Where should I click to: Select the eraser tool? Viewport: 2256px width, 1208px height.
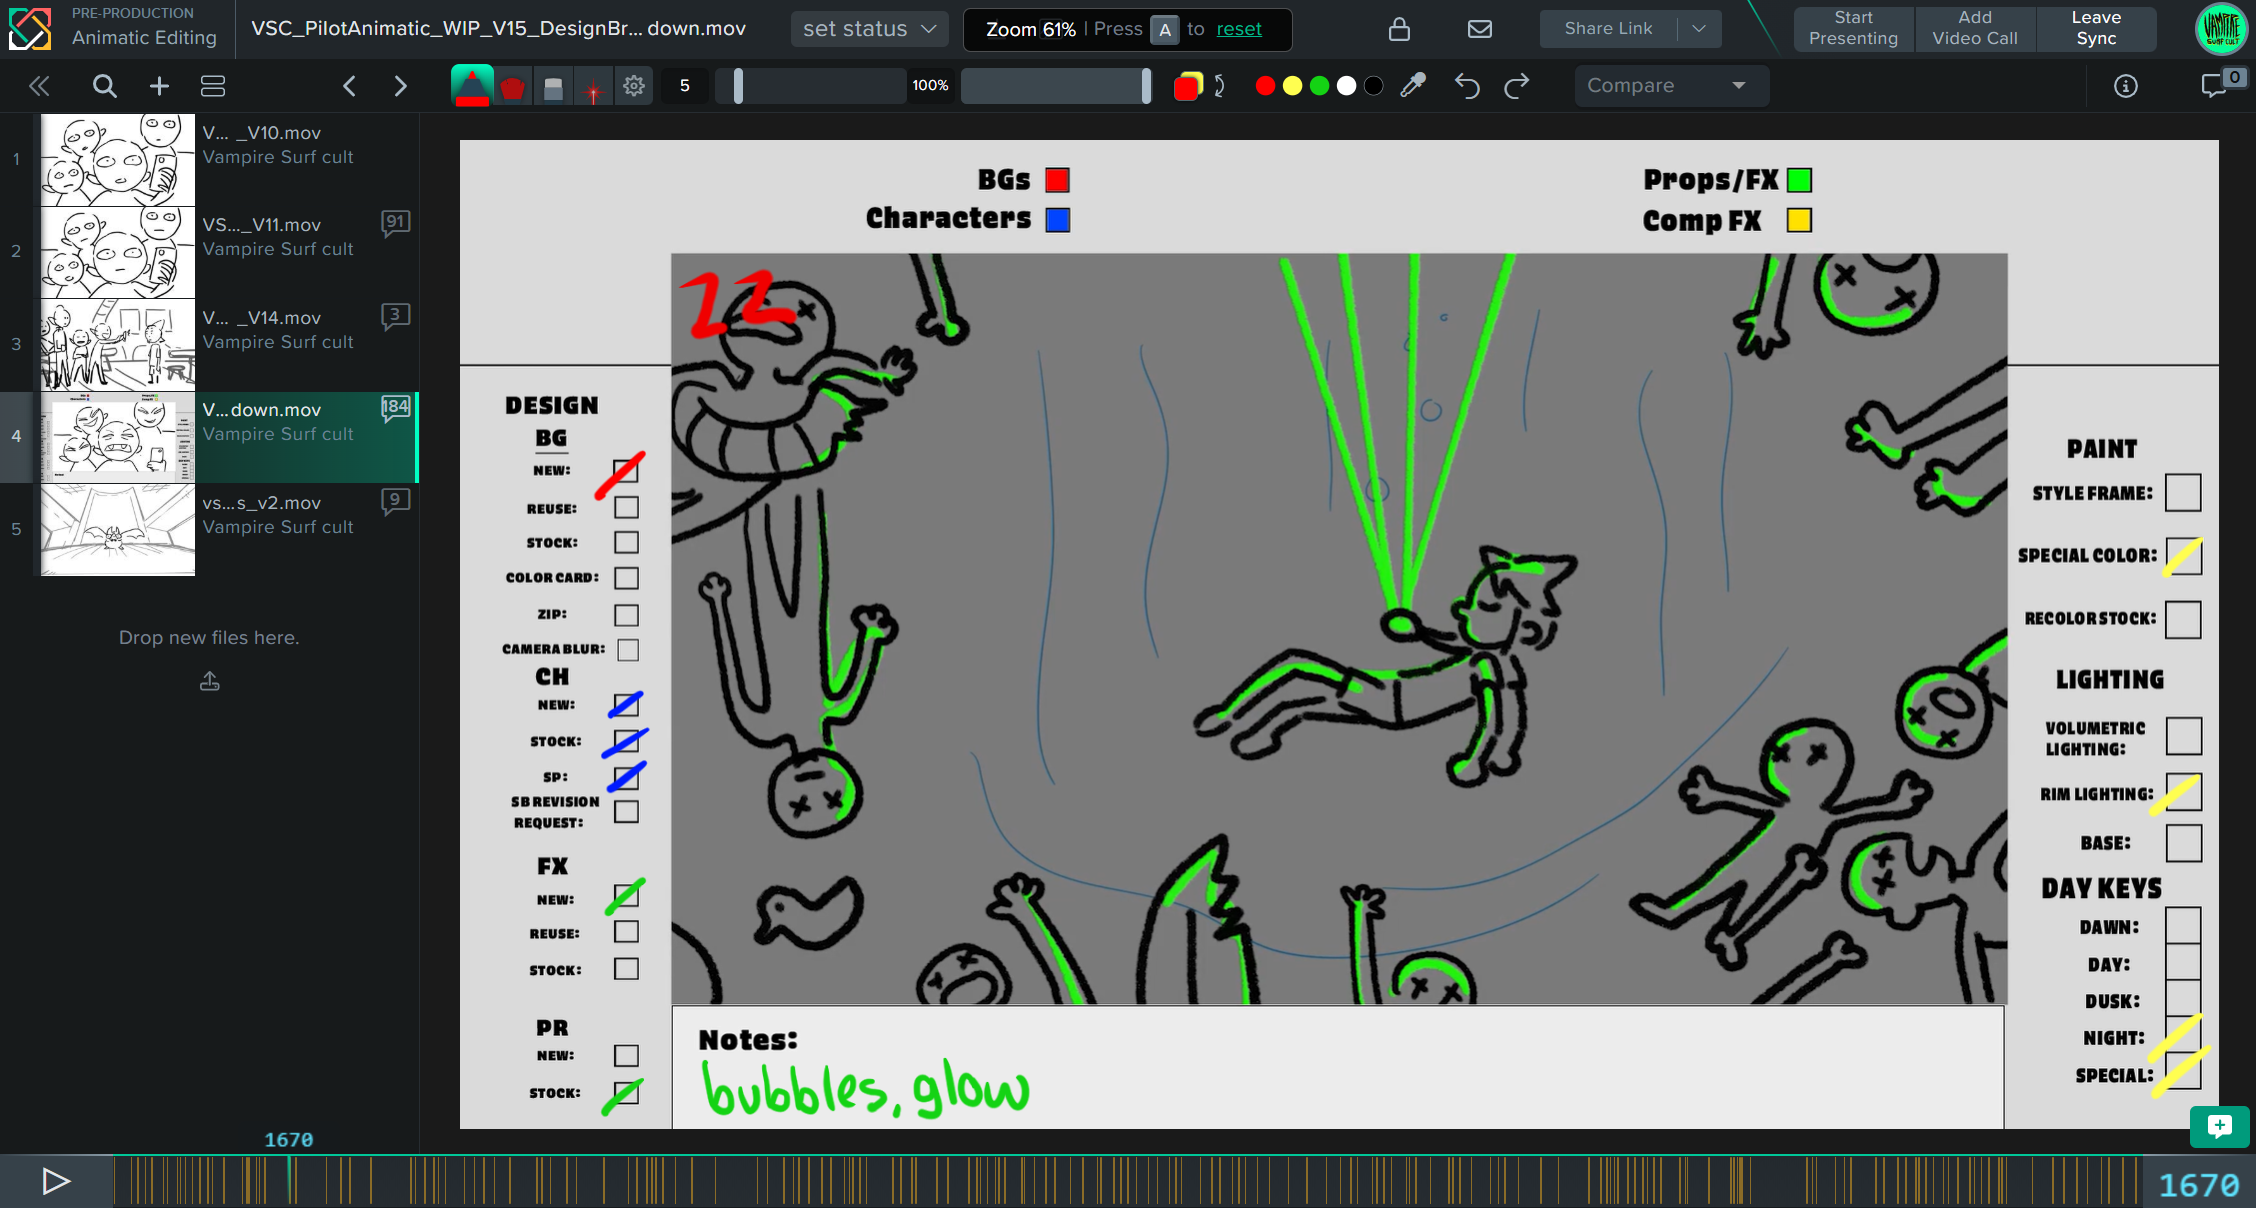pyautogui.click(x=553, y=87)
